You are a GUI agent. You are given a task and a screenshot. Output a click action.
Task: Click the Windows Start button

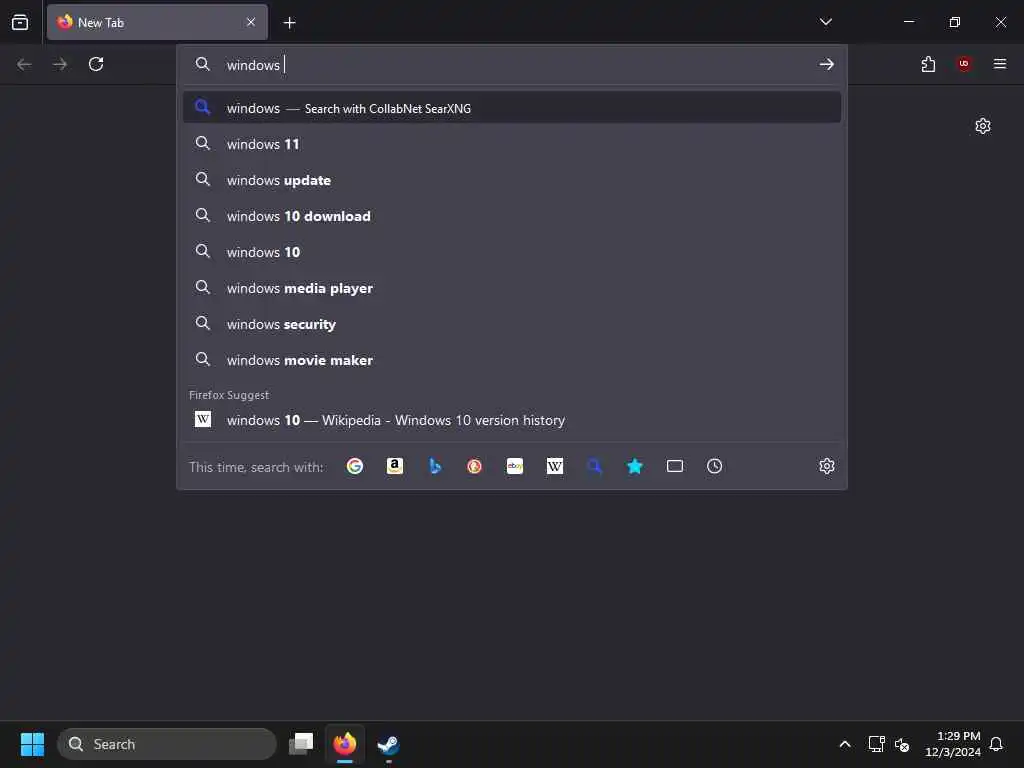(32, 744)
